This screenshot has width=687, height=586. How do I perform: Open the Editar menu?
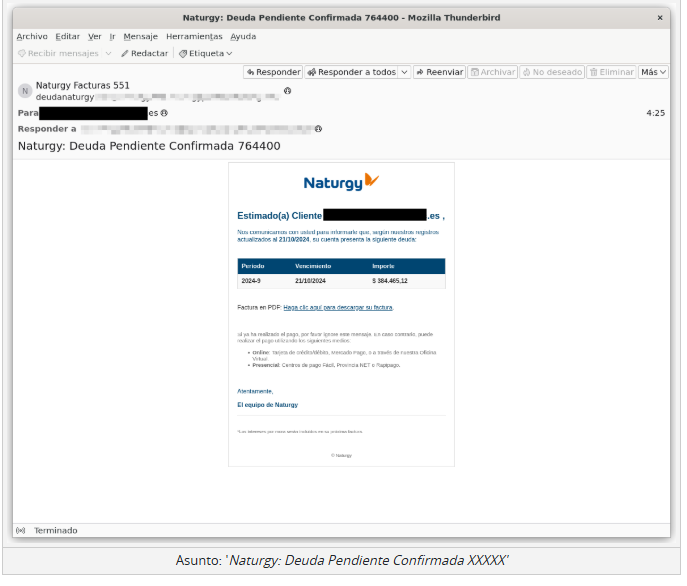[x=67, y=37]
